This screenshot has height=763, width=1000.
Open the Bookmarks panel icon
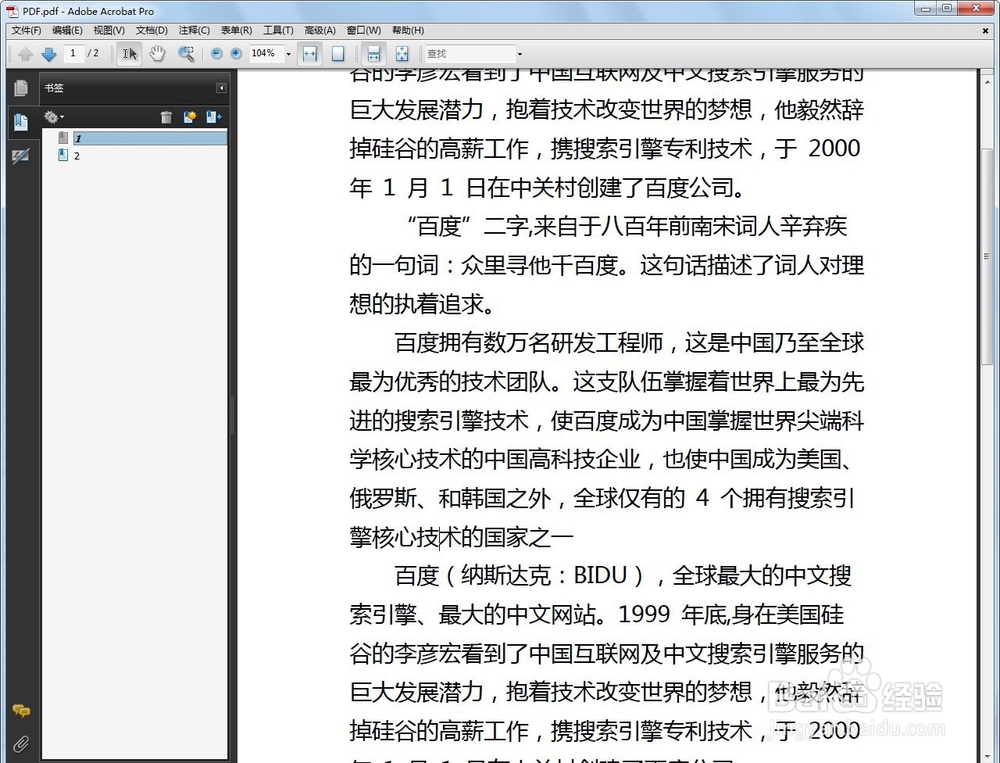[21, 122]
